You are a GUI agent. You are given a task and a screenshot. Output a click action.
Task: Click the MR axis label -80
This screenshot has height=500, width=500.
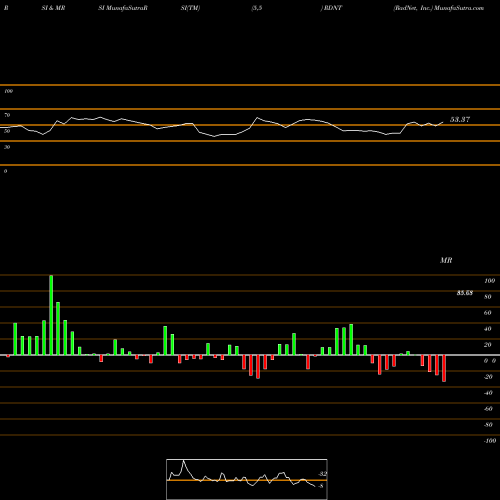coord(488,425)
